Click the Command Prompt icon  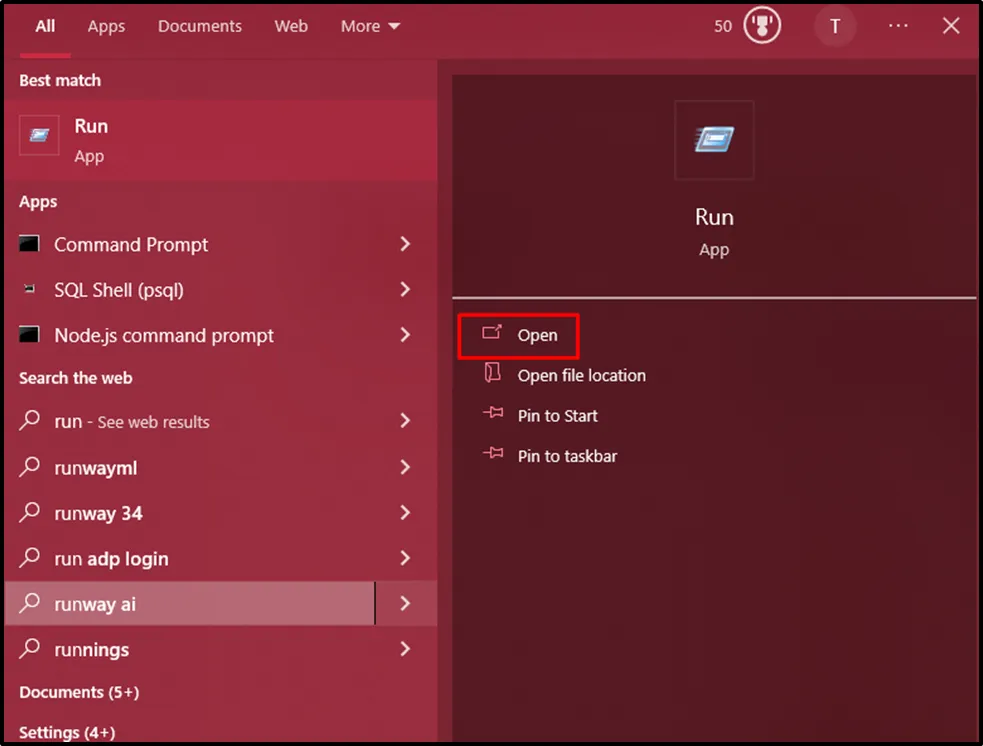(x=30, y=244)
